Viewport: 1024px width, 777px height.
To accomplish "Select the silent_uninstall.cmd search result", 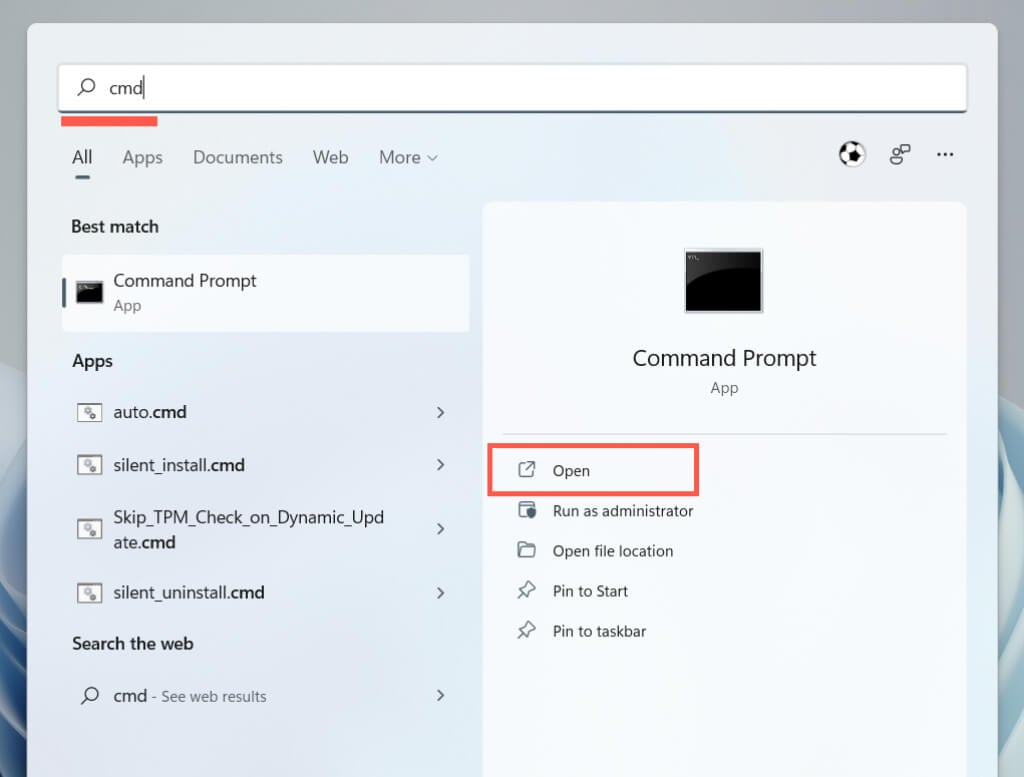I will [188, 593].
